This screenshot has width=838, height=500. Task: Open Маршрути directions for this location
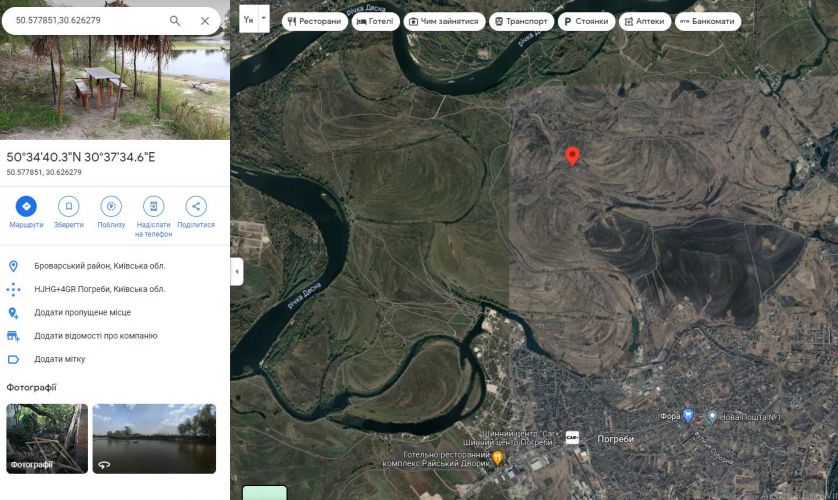coord(26,207)
